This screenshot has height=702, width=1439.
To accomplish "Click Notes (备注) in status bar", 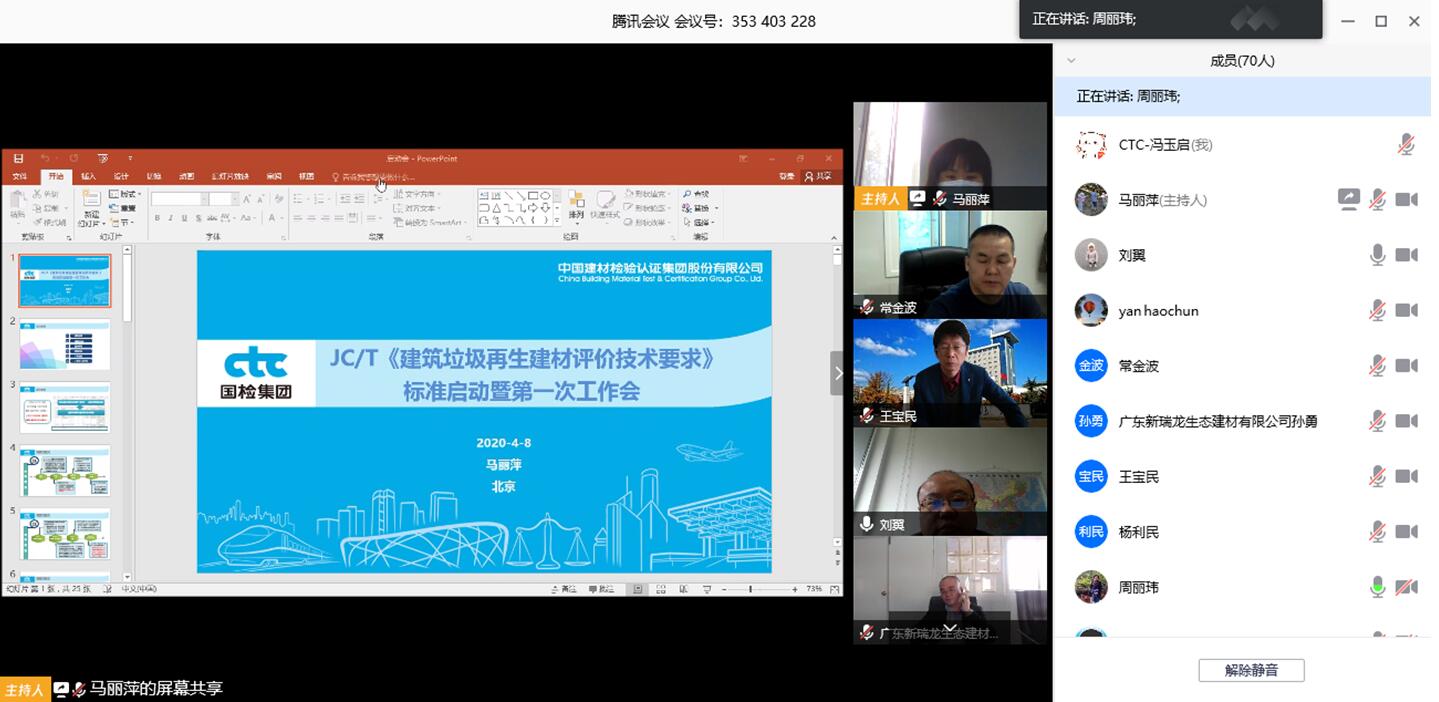I will [564, 589].
